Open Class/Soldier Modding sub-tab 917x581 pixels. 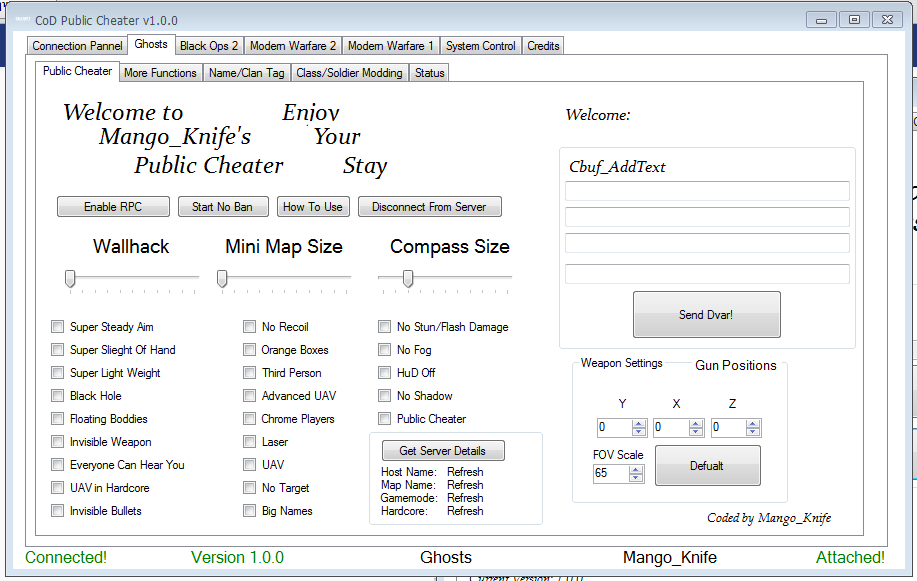[349, 73]
